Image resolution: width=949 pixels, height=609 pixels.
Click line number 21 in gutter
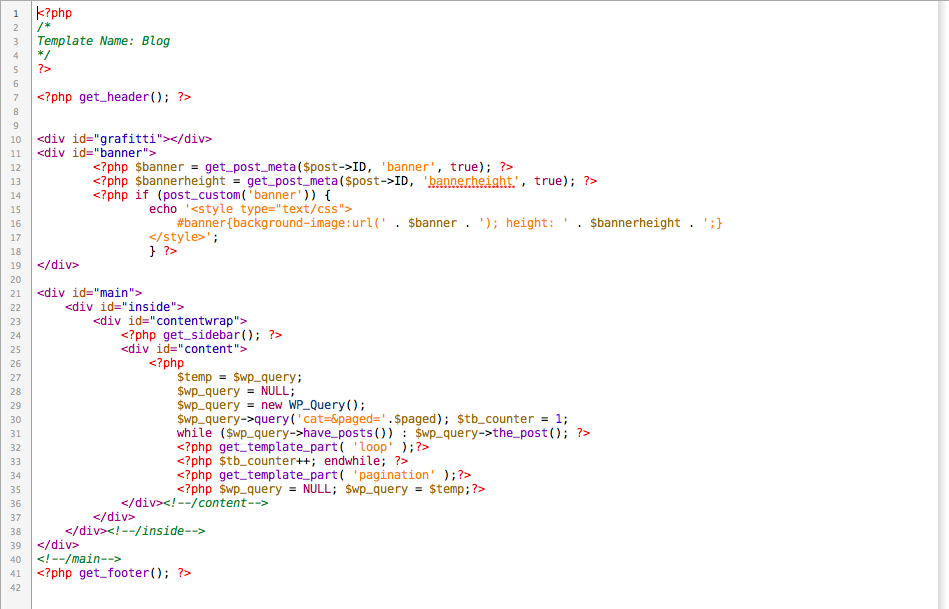(15, 294)
